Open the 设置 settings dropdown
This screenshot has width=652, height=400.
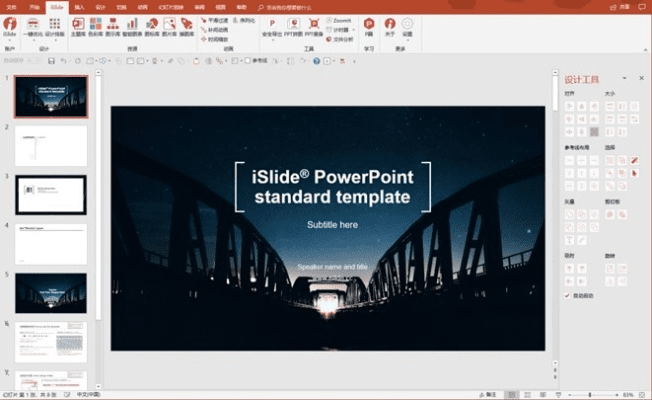[x=407, y=26]
